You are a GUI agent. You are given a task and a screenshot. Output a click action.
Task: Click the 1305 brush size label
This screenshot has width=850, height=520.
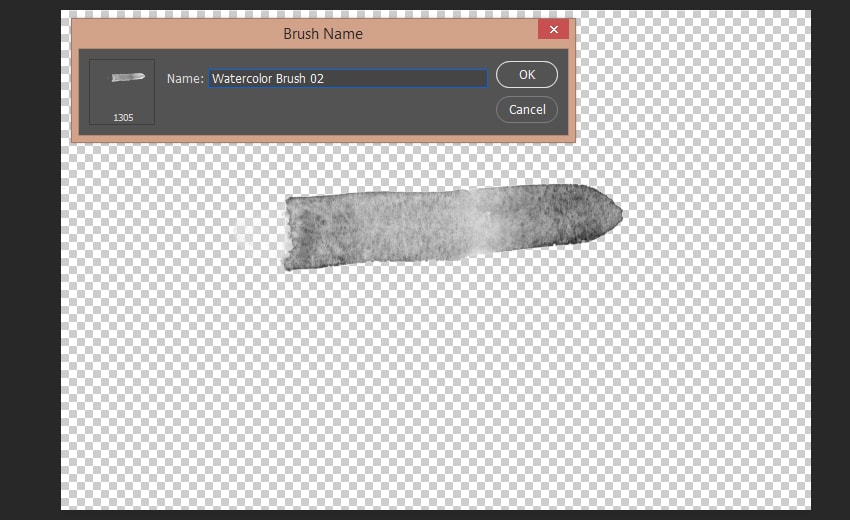tap(123, 117)
